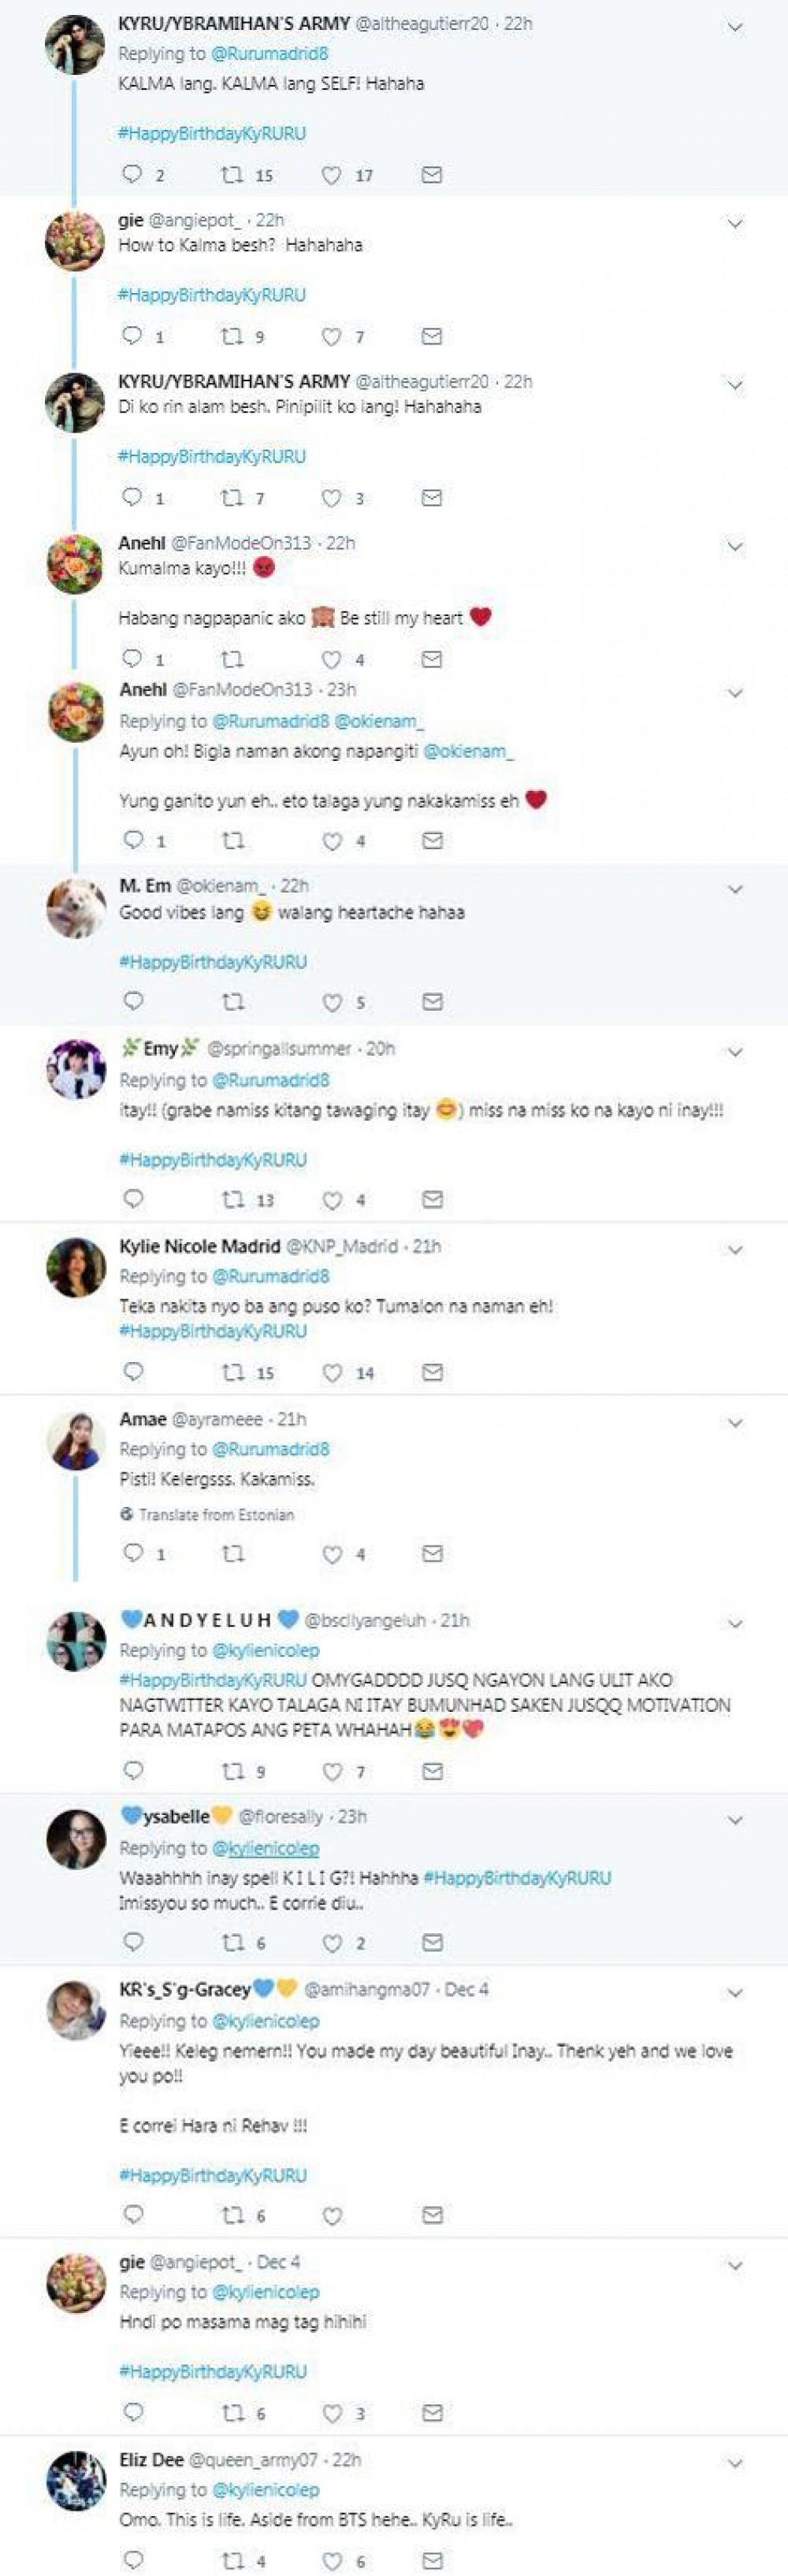Reply to KR's_S'g-Gracey's tweet
This screenshot has height=2576, width=788.
coord(133,2215)
